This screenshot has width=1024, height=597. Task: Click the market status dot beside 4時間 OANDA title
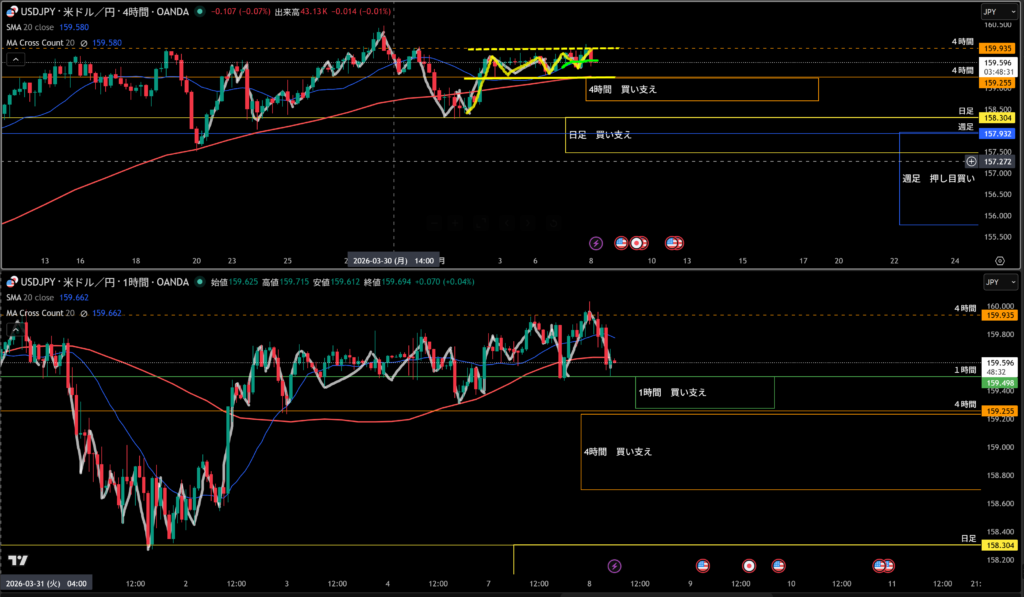[201, 12]
